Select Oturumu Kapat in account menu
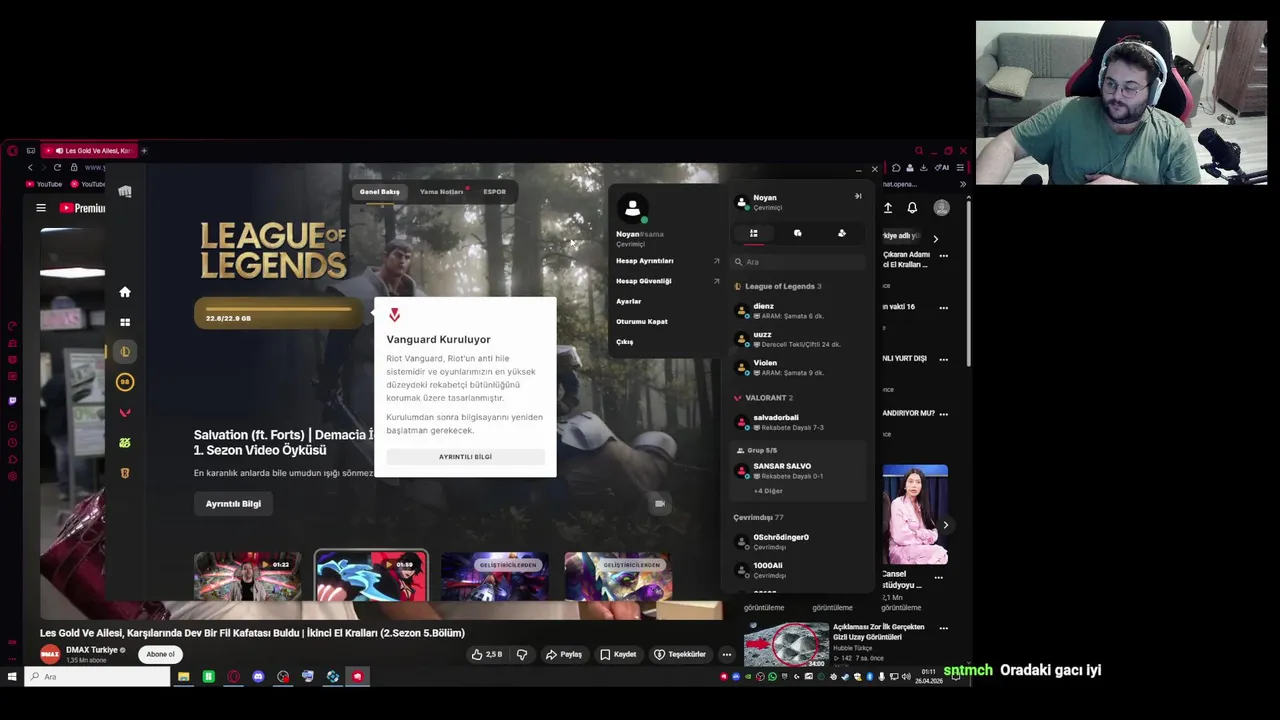The width and height of the screenshot is (1280, 720). tap(642, 321)
